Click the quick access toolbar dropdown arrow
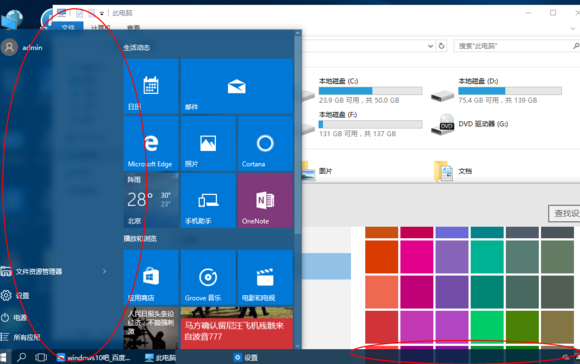Screen dimensions: 580x364 [102, 14]
